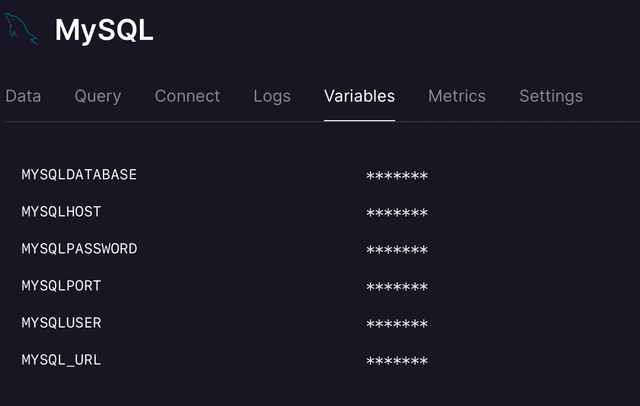640x406 pixels.
Task: Unmask the MYSQL_URL value
Action: click(397, 362)
